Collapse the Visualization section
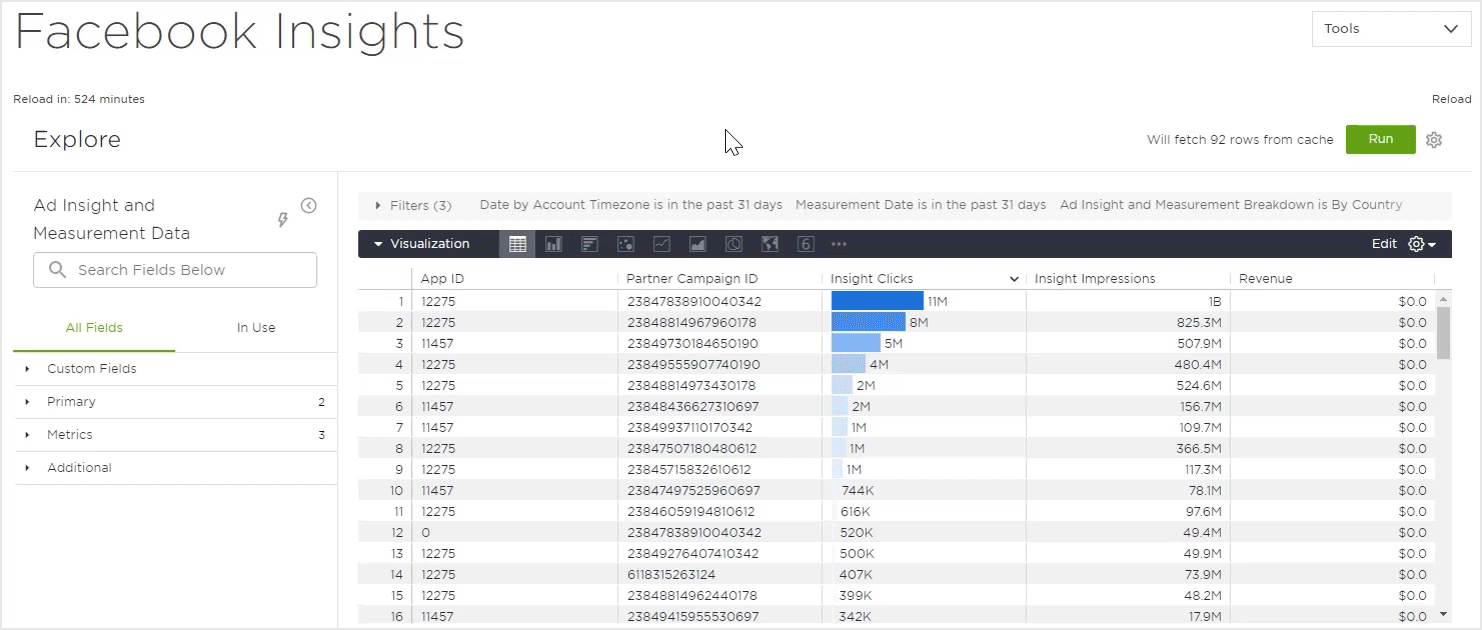 pyautogui.click(x=378, y=244)
